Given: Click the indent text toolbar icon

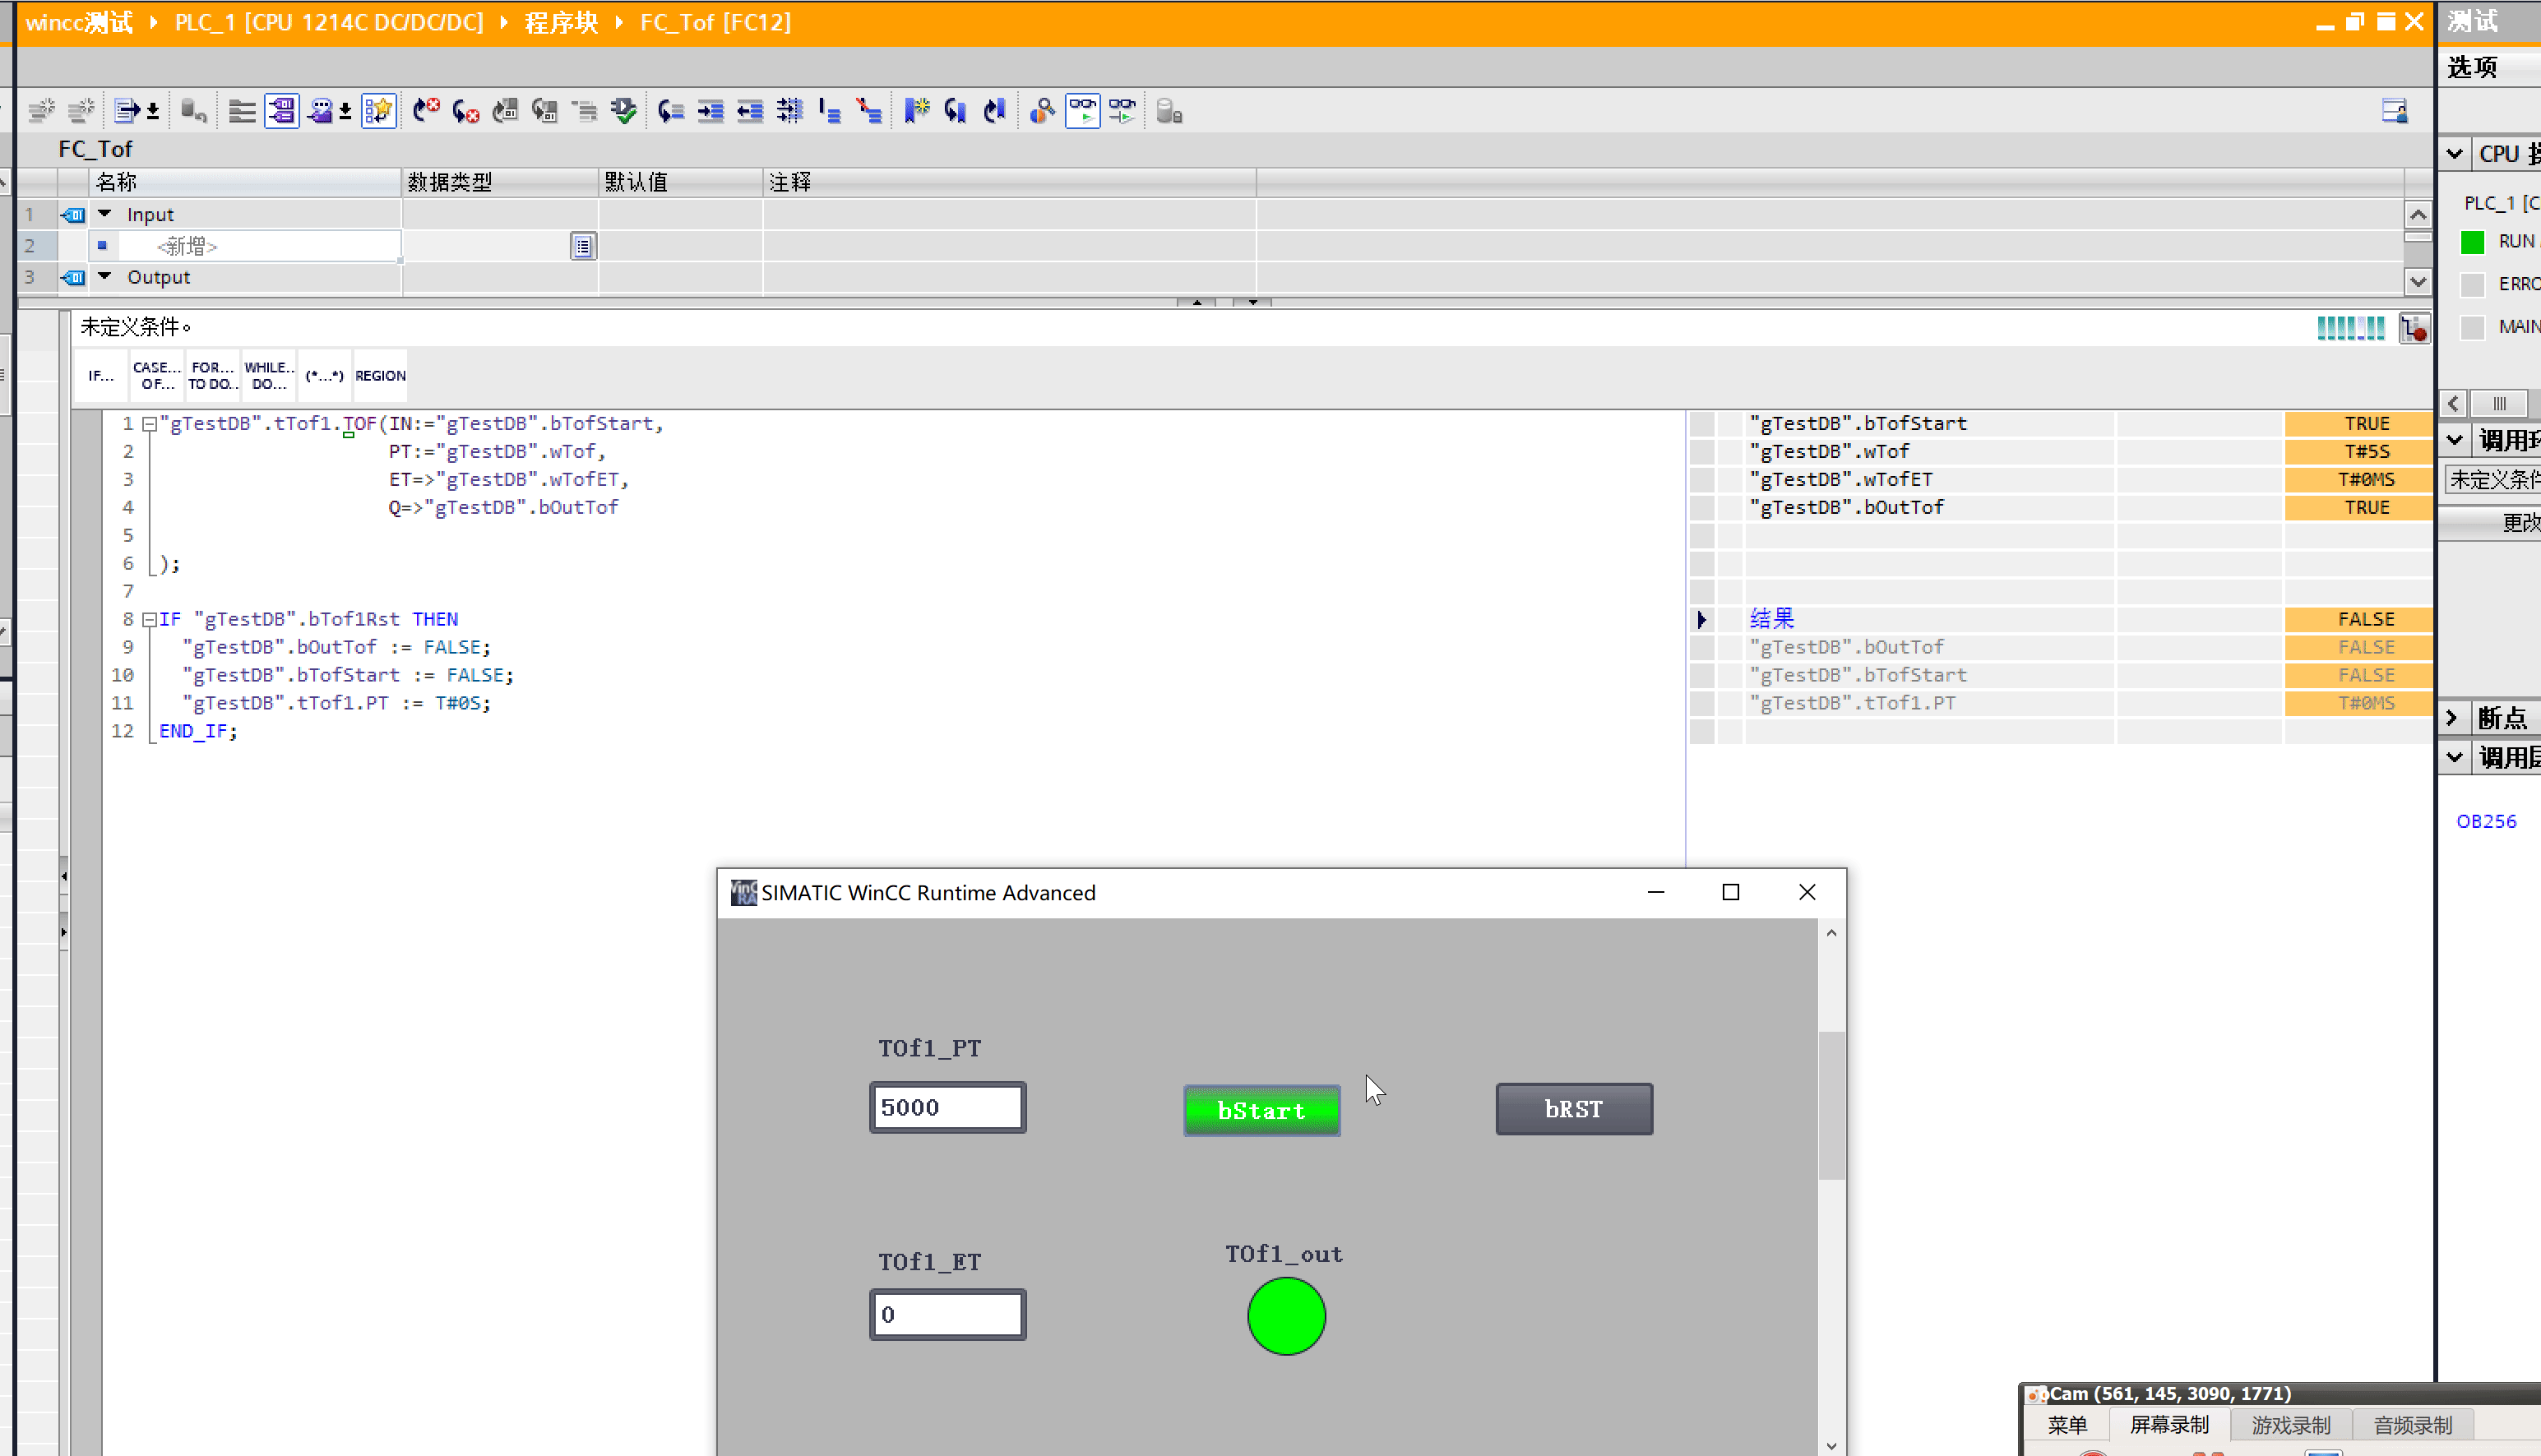Looking at the screenshot, I should pyautogui.click(x=711, y=111).
